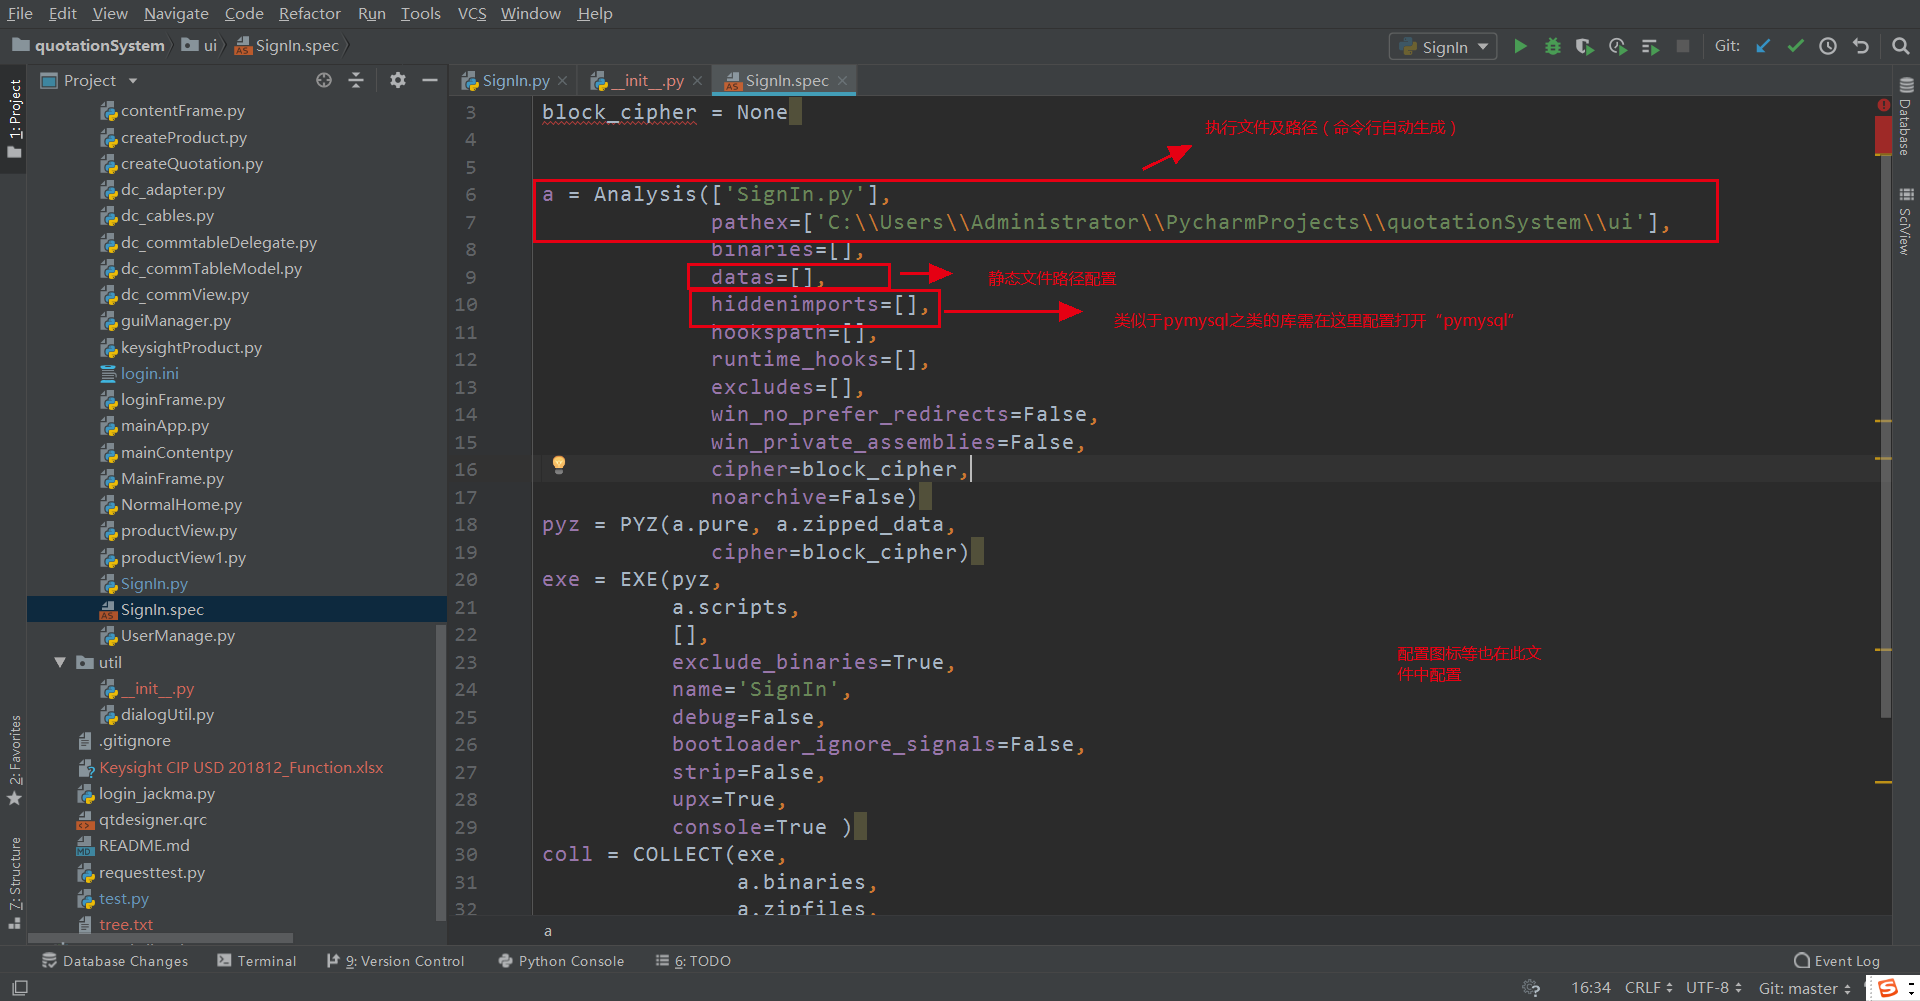This screenshot has height=1001, width=1920.
Task: Click the project tree horizontal scrollbar
Action: pyautogui.click(x=160, y=938)
